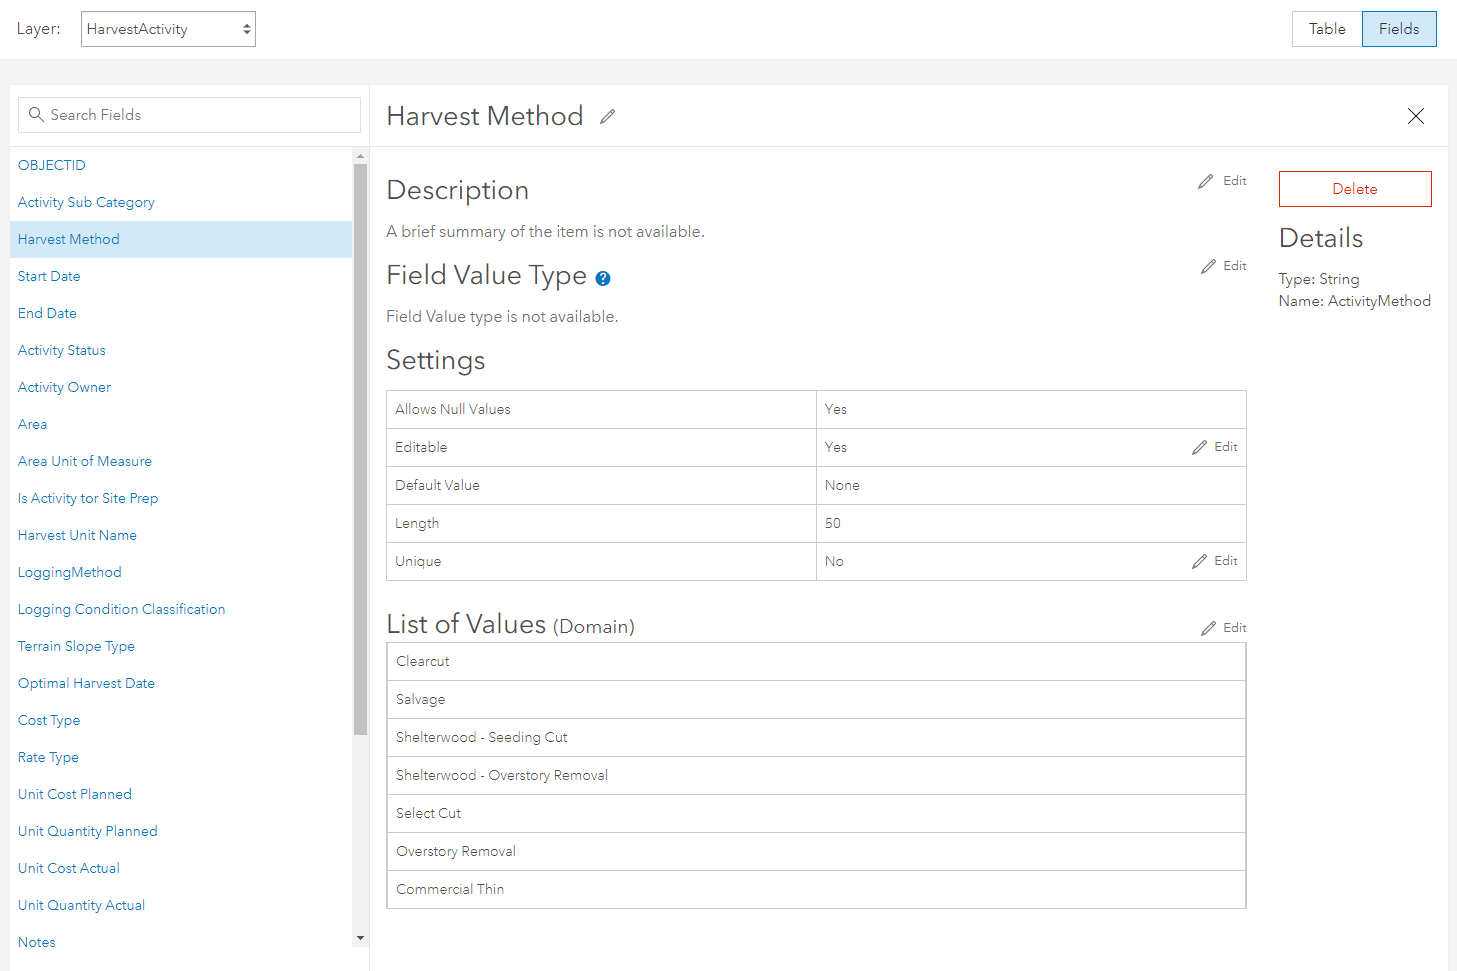Close the Harvest Method details panel
The image size is (1457, 971).
(1415, 116)
